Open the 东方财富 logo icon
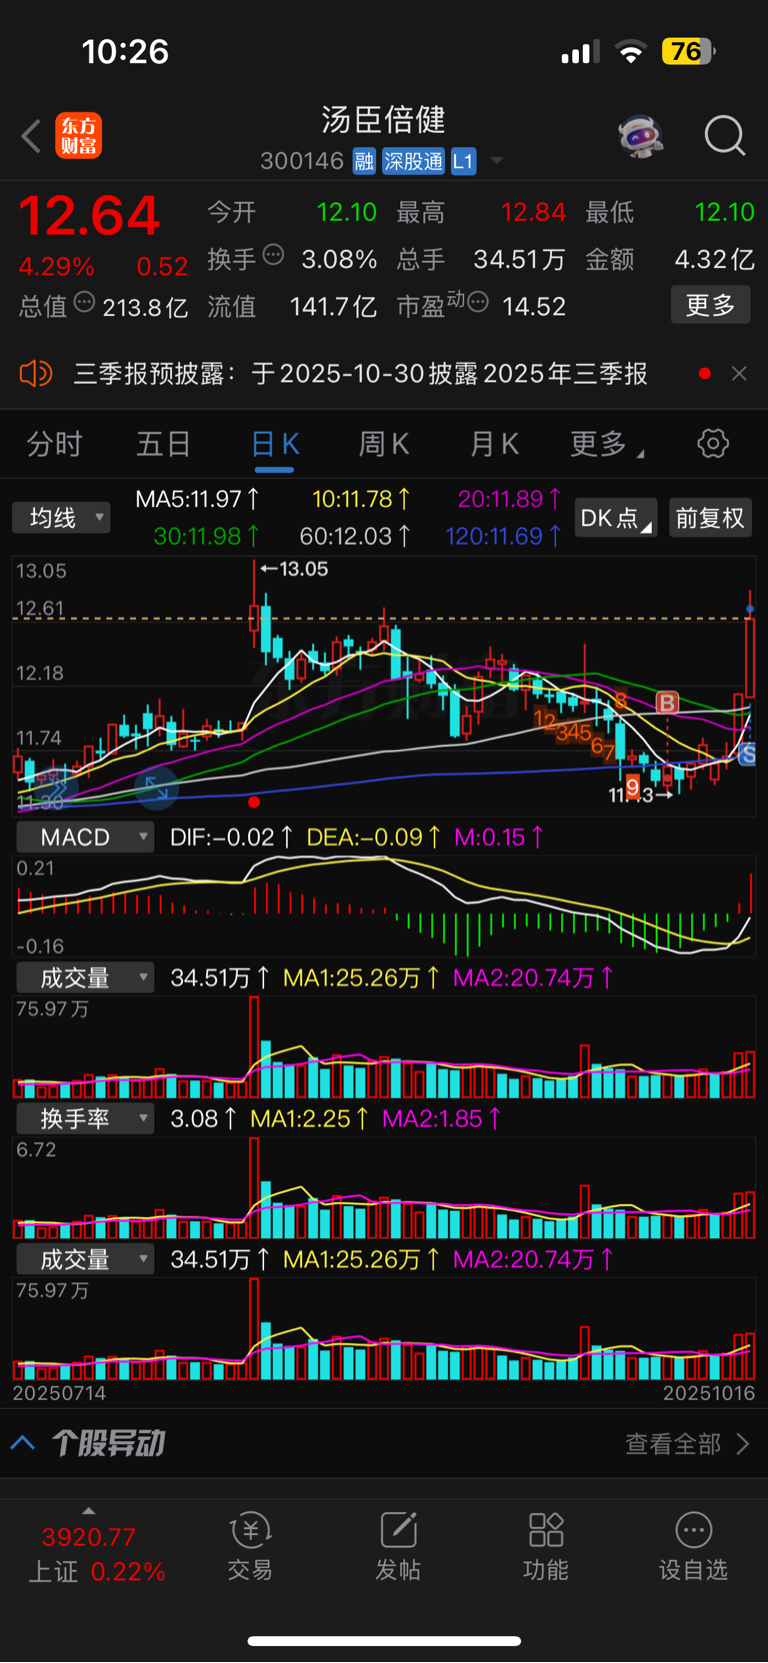Screen dimensions: 768x1663 [78, 136]
